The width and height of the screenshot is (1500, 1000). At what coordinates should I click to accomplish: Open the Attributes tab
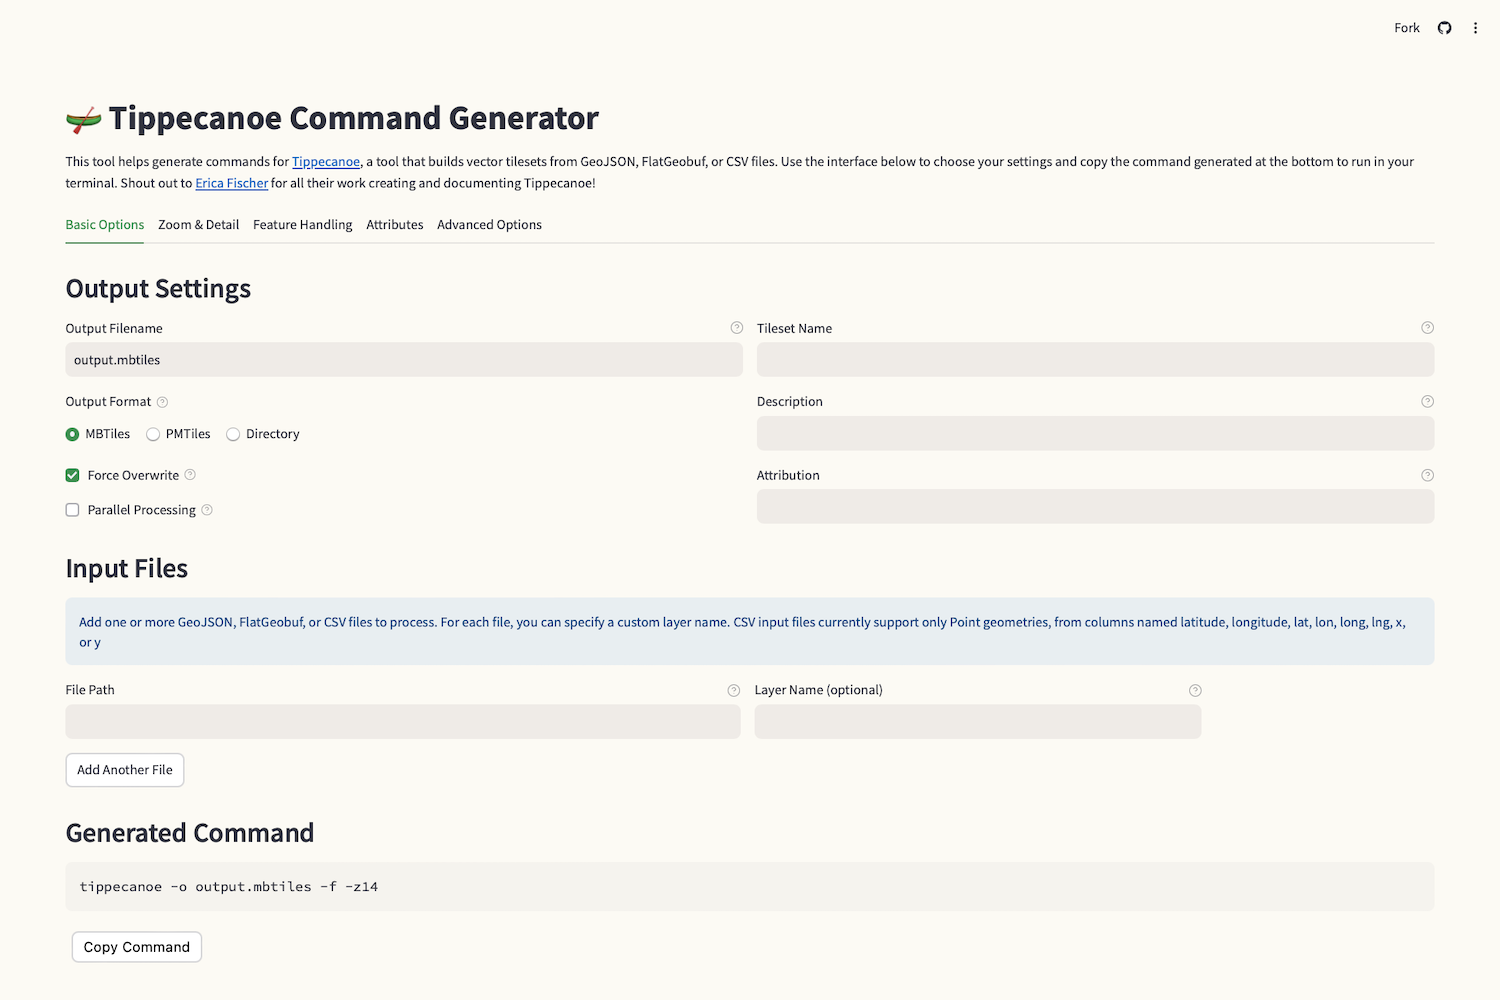pos(395,225)
